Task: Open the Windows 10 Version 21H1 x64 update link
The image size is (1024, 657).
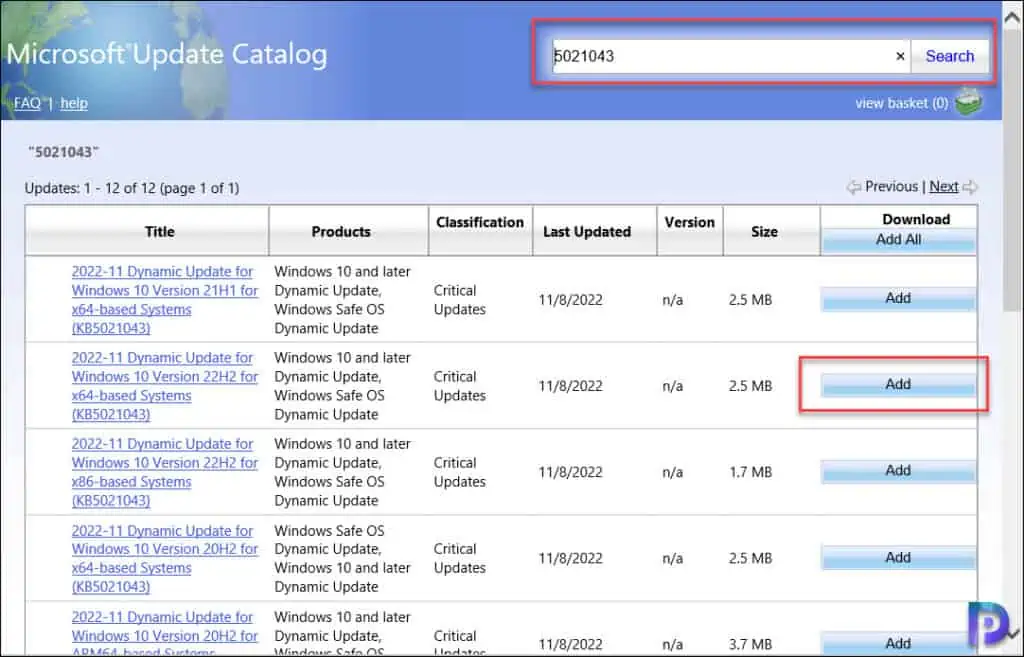Action: pos(165,300)
